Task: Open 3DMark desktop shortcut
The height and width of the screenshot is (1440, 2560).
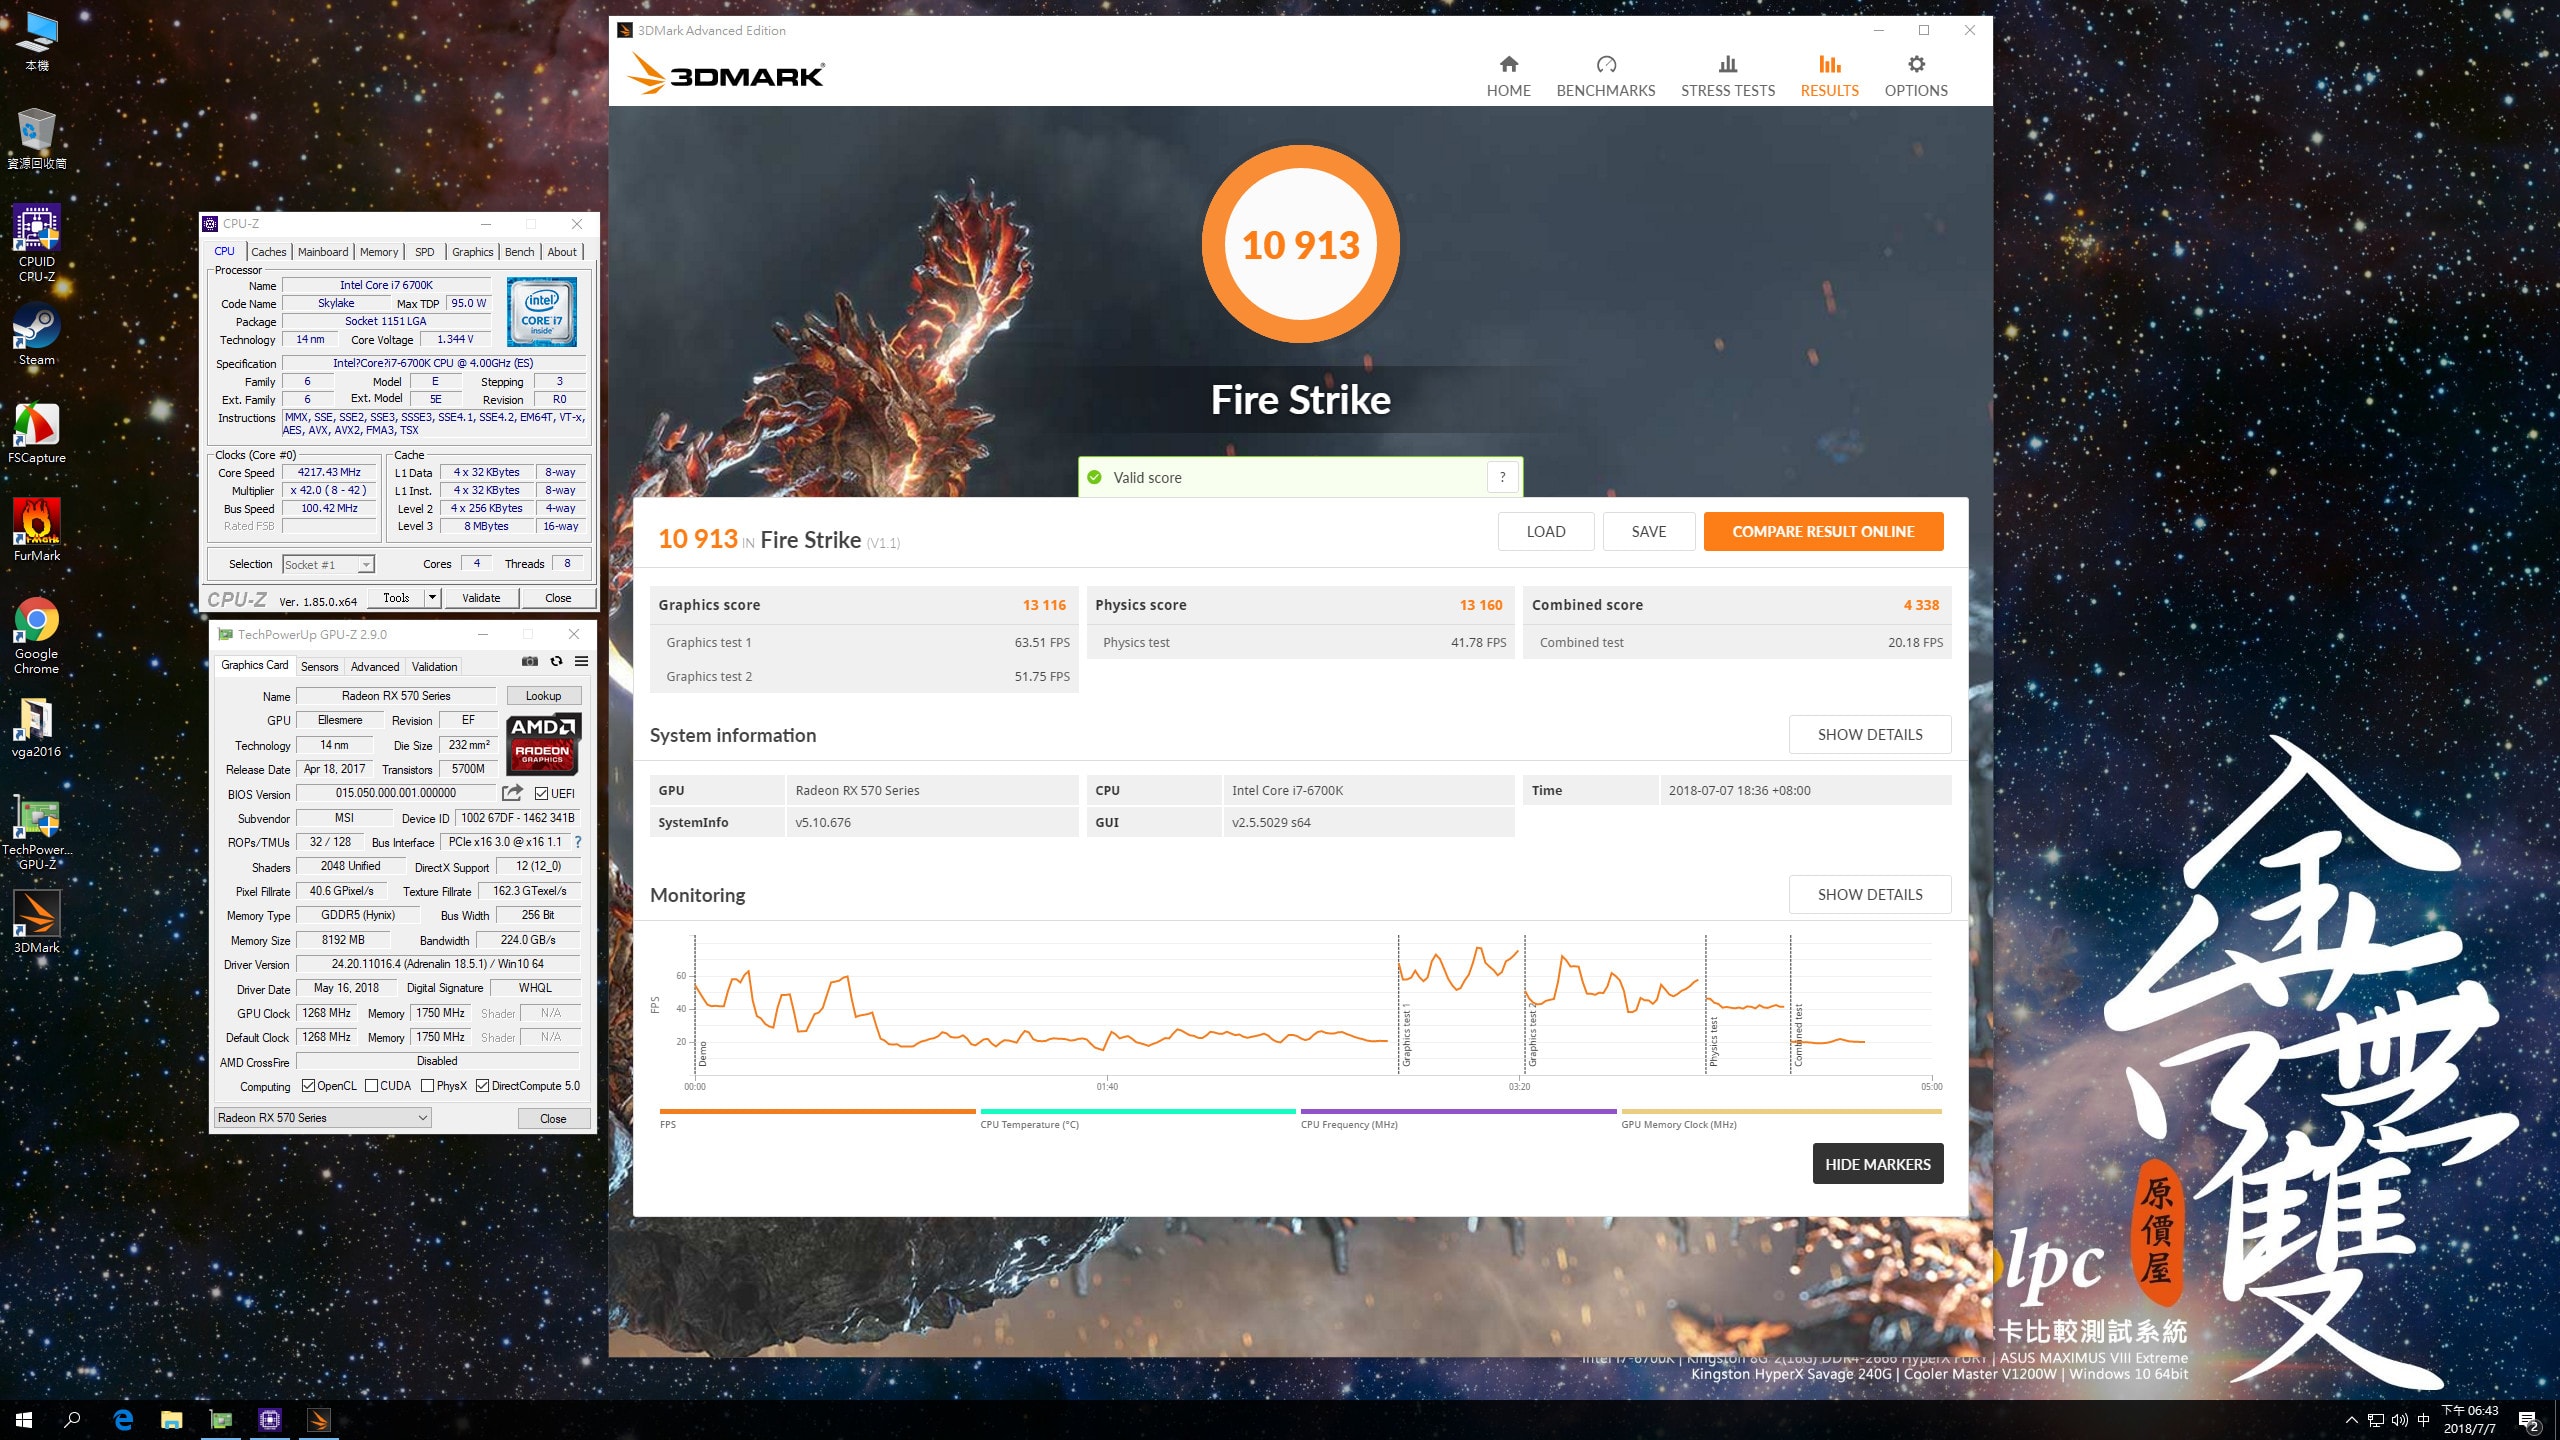Action: click(37, 922)
